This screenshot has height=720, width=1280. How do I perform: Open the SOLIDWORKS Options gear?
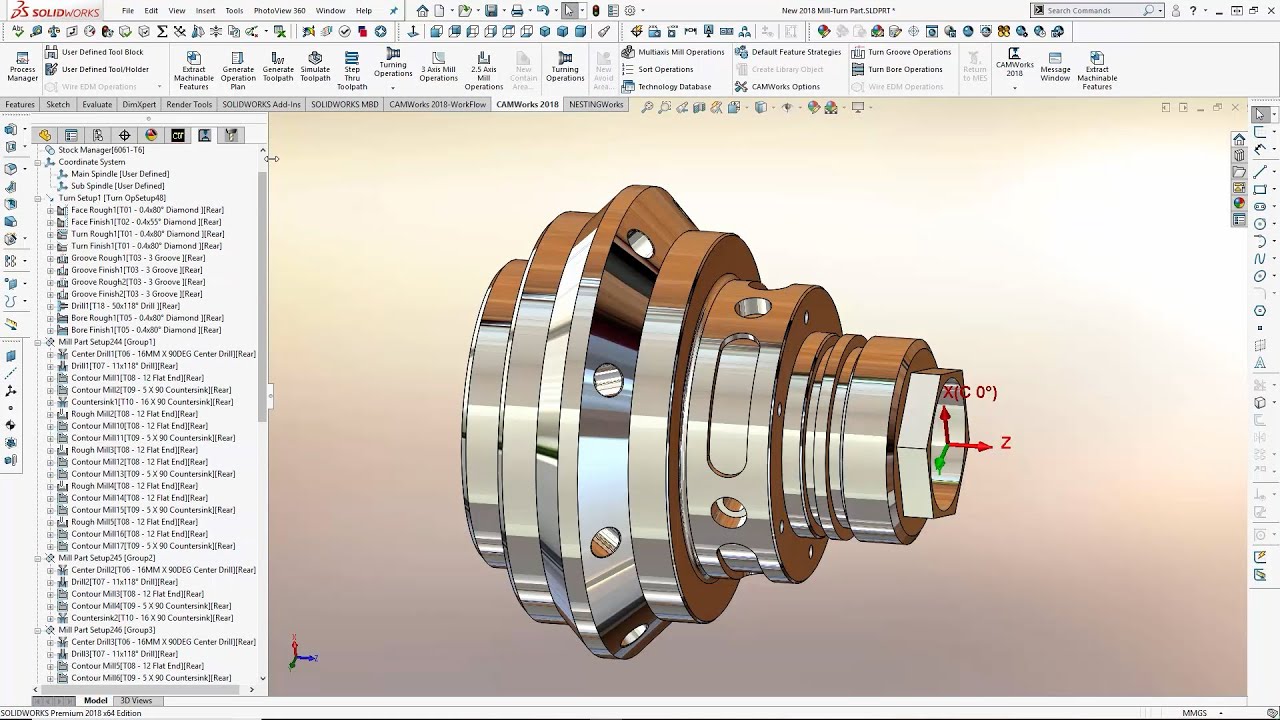[631, 10]
